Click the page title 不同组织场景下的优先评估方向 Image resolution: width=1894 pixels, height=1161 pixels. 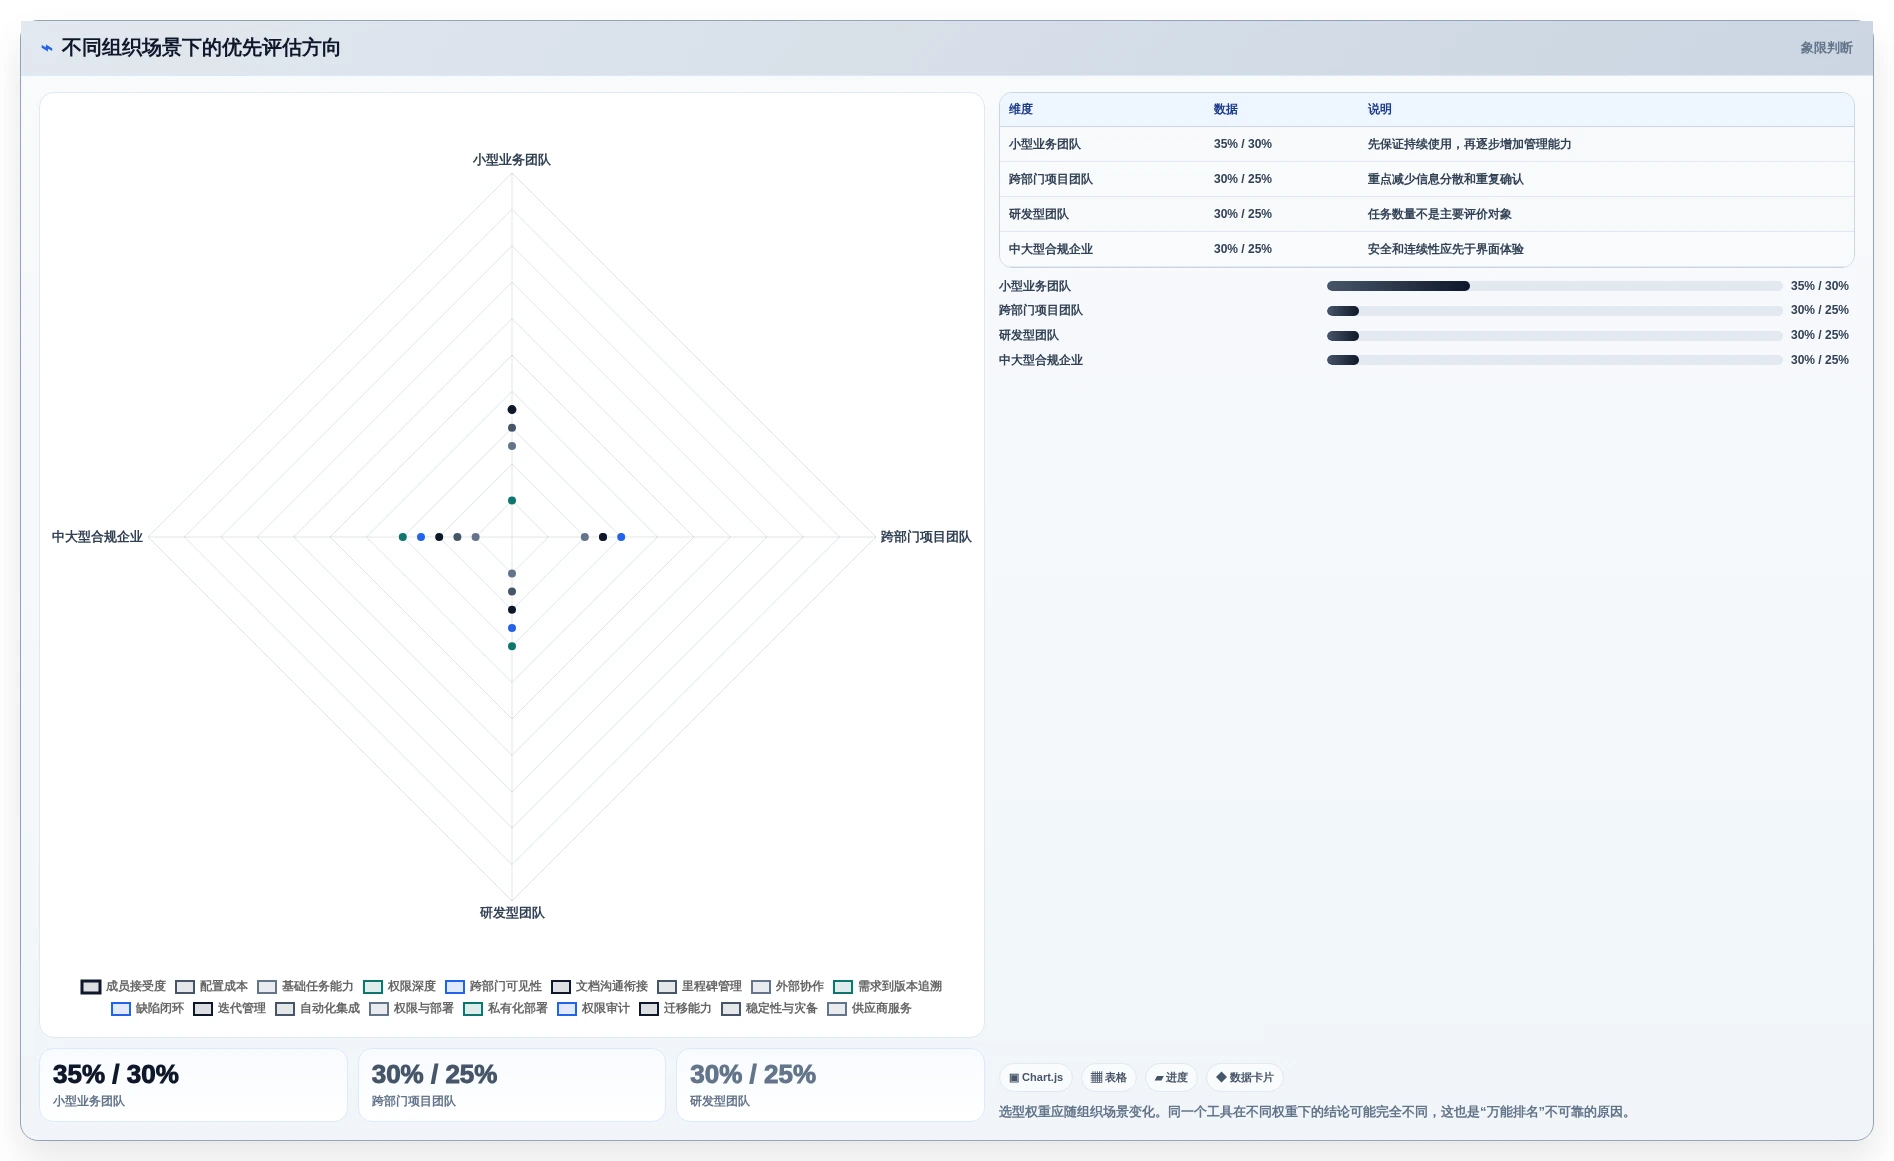[201, 48]
